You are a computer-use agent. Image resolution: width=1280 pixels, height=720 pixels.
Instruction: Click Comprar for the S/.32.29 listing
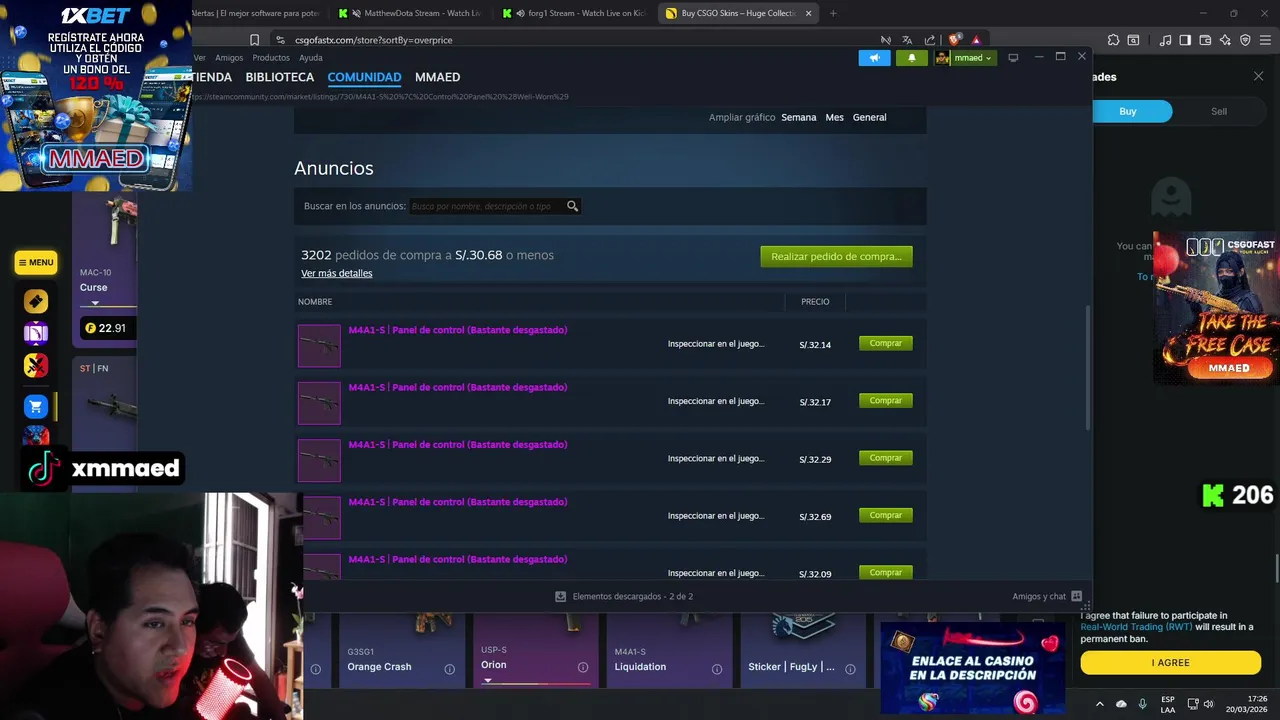tap(885, 458)
